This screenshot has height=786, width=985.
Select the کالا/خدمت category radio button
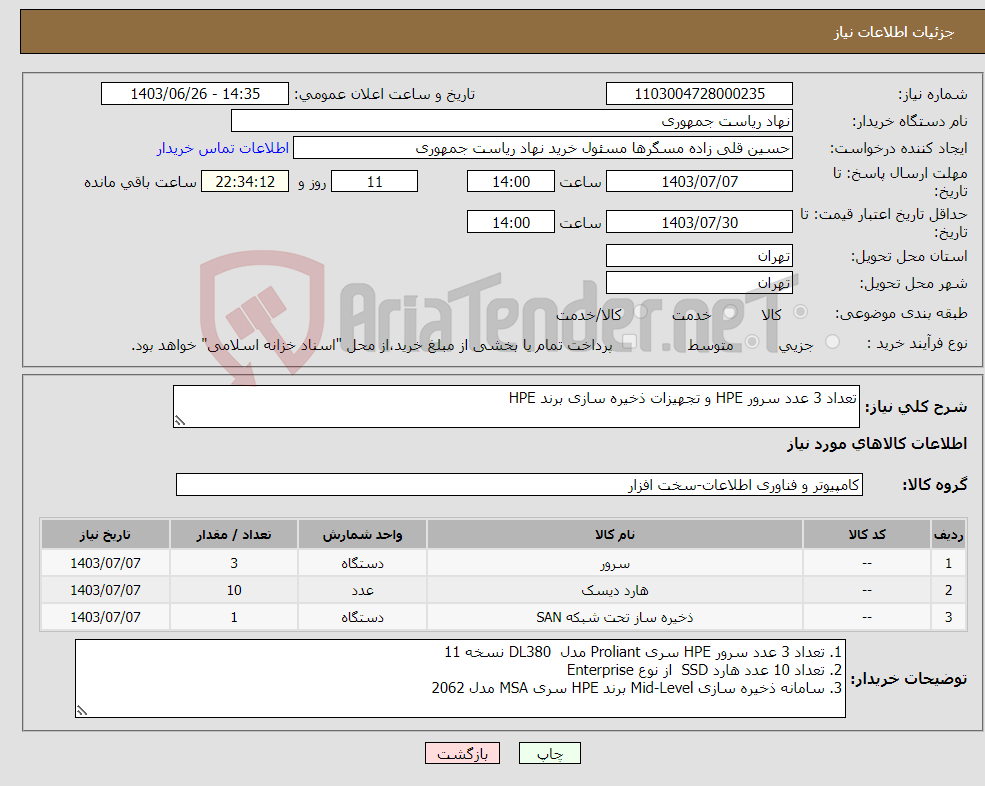(640, 312)
